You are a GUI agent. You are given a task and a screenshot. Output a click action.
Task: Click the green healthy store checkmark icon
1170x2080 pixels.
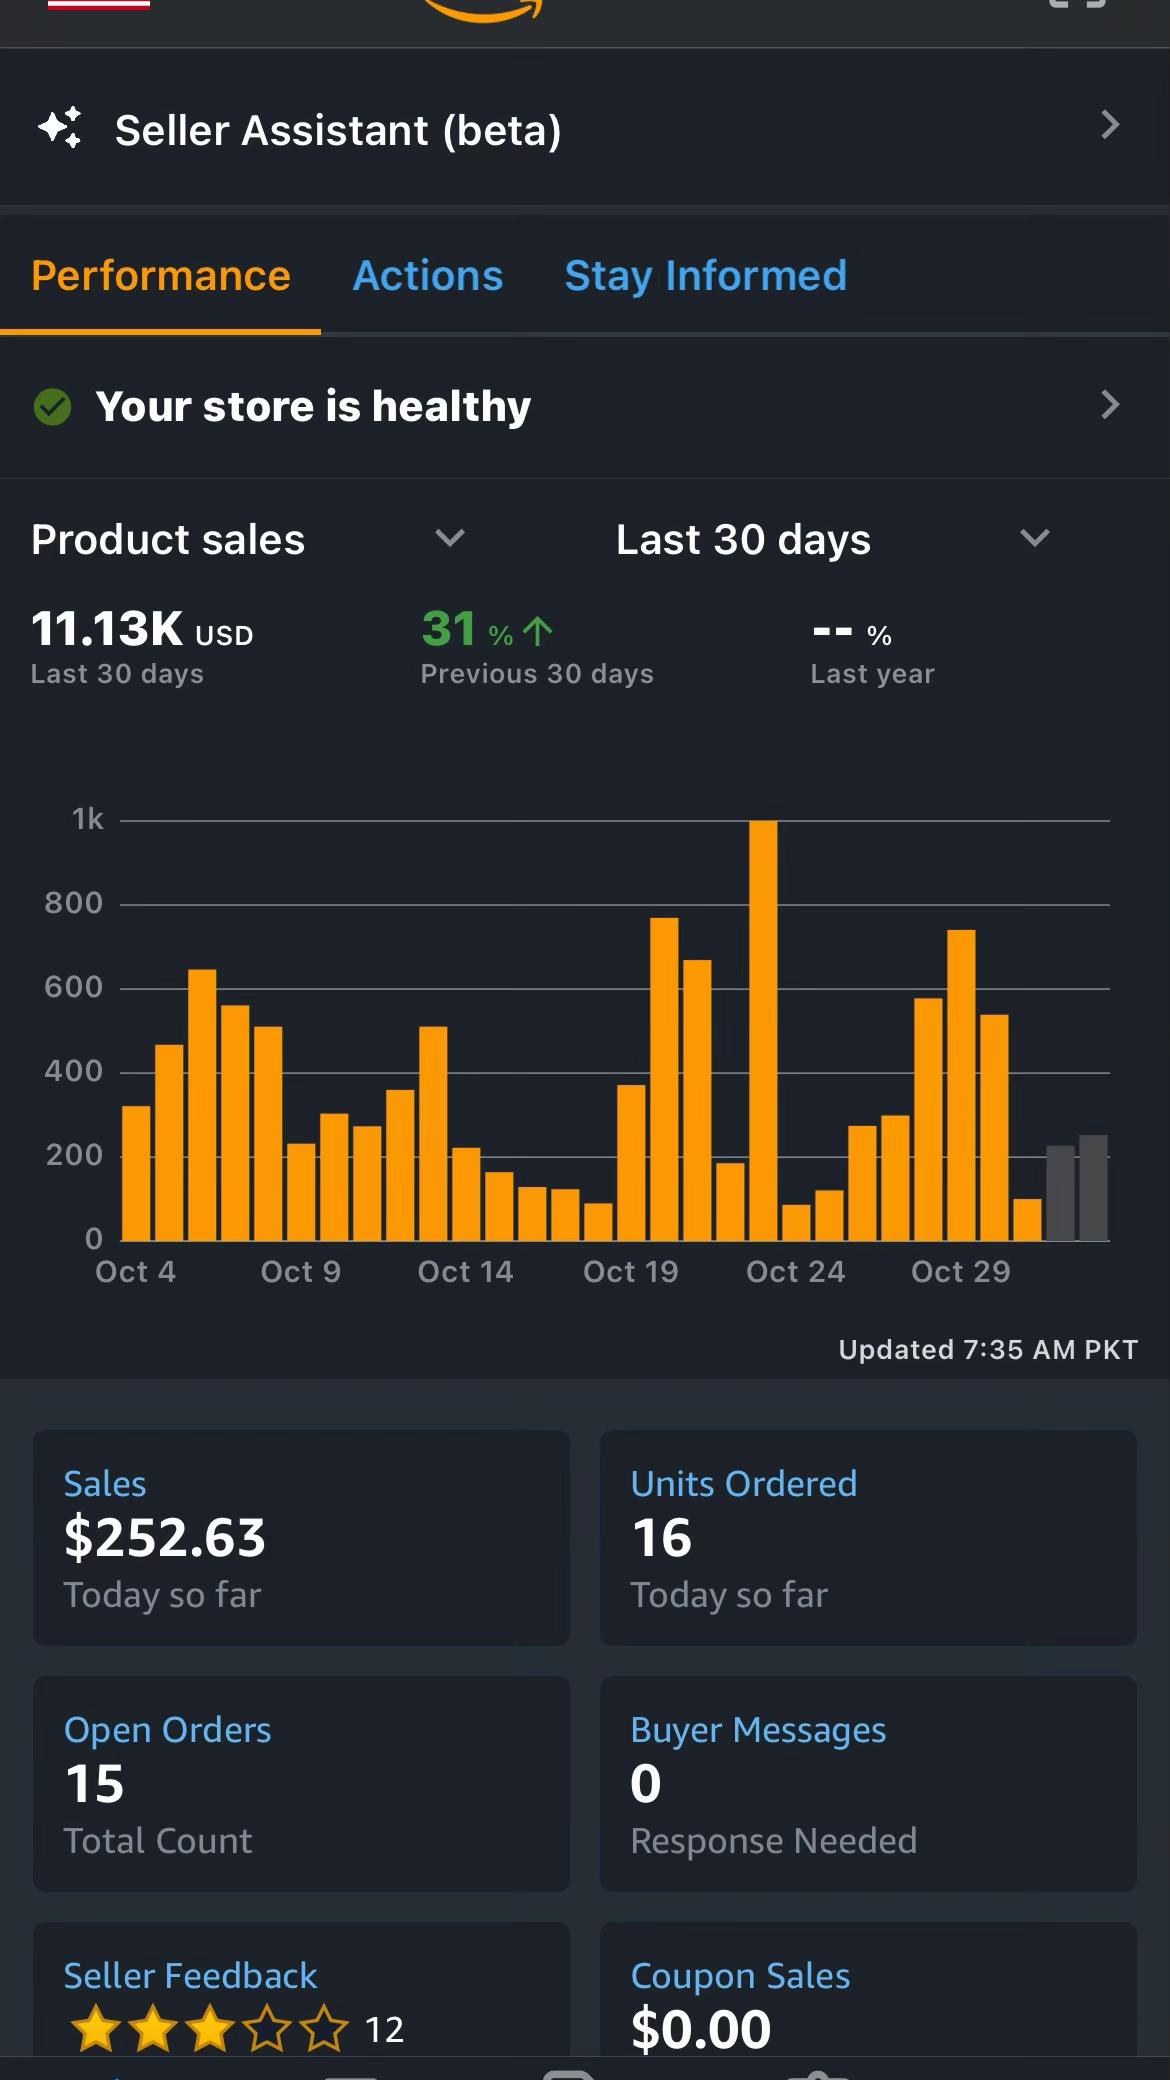pos(52,407)
